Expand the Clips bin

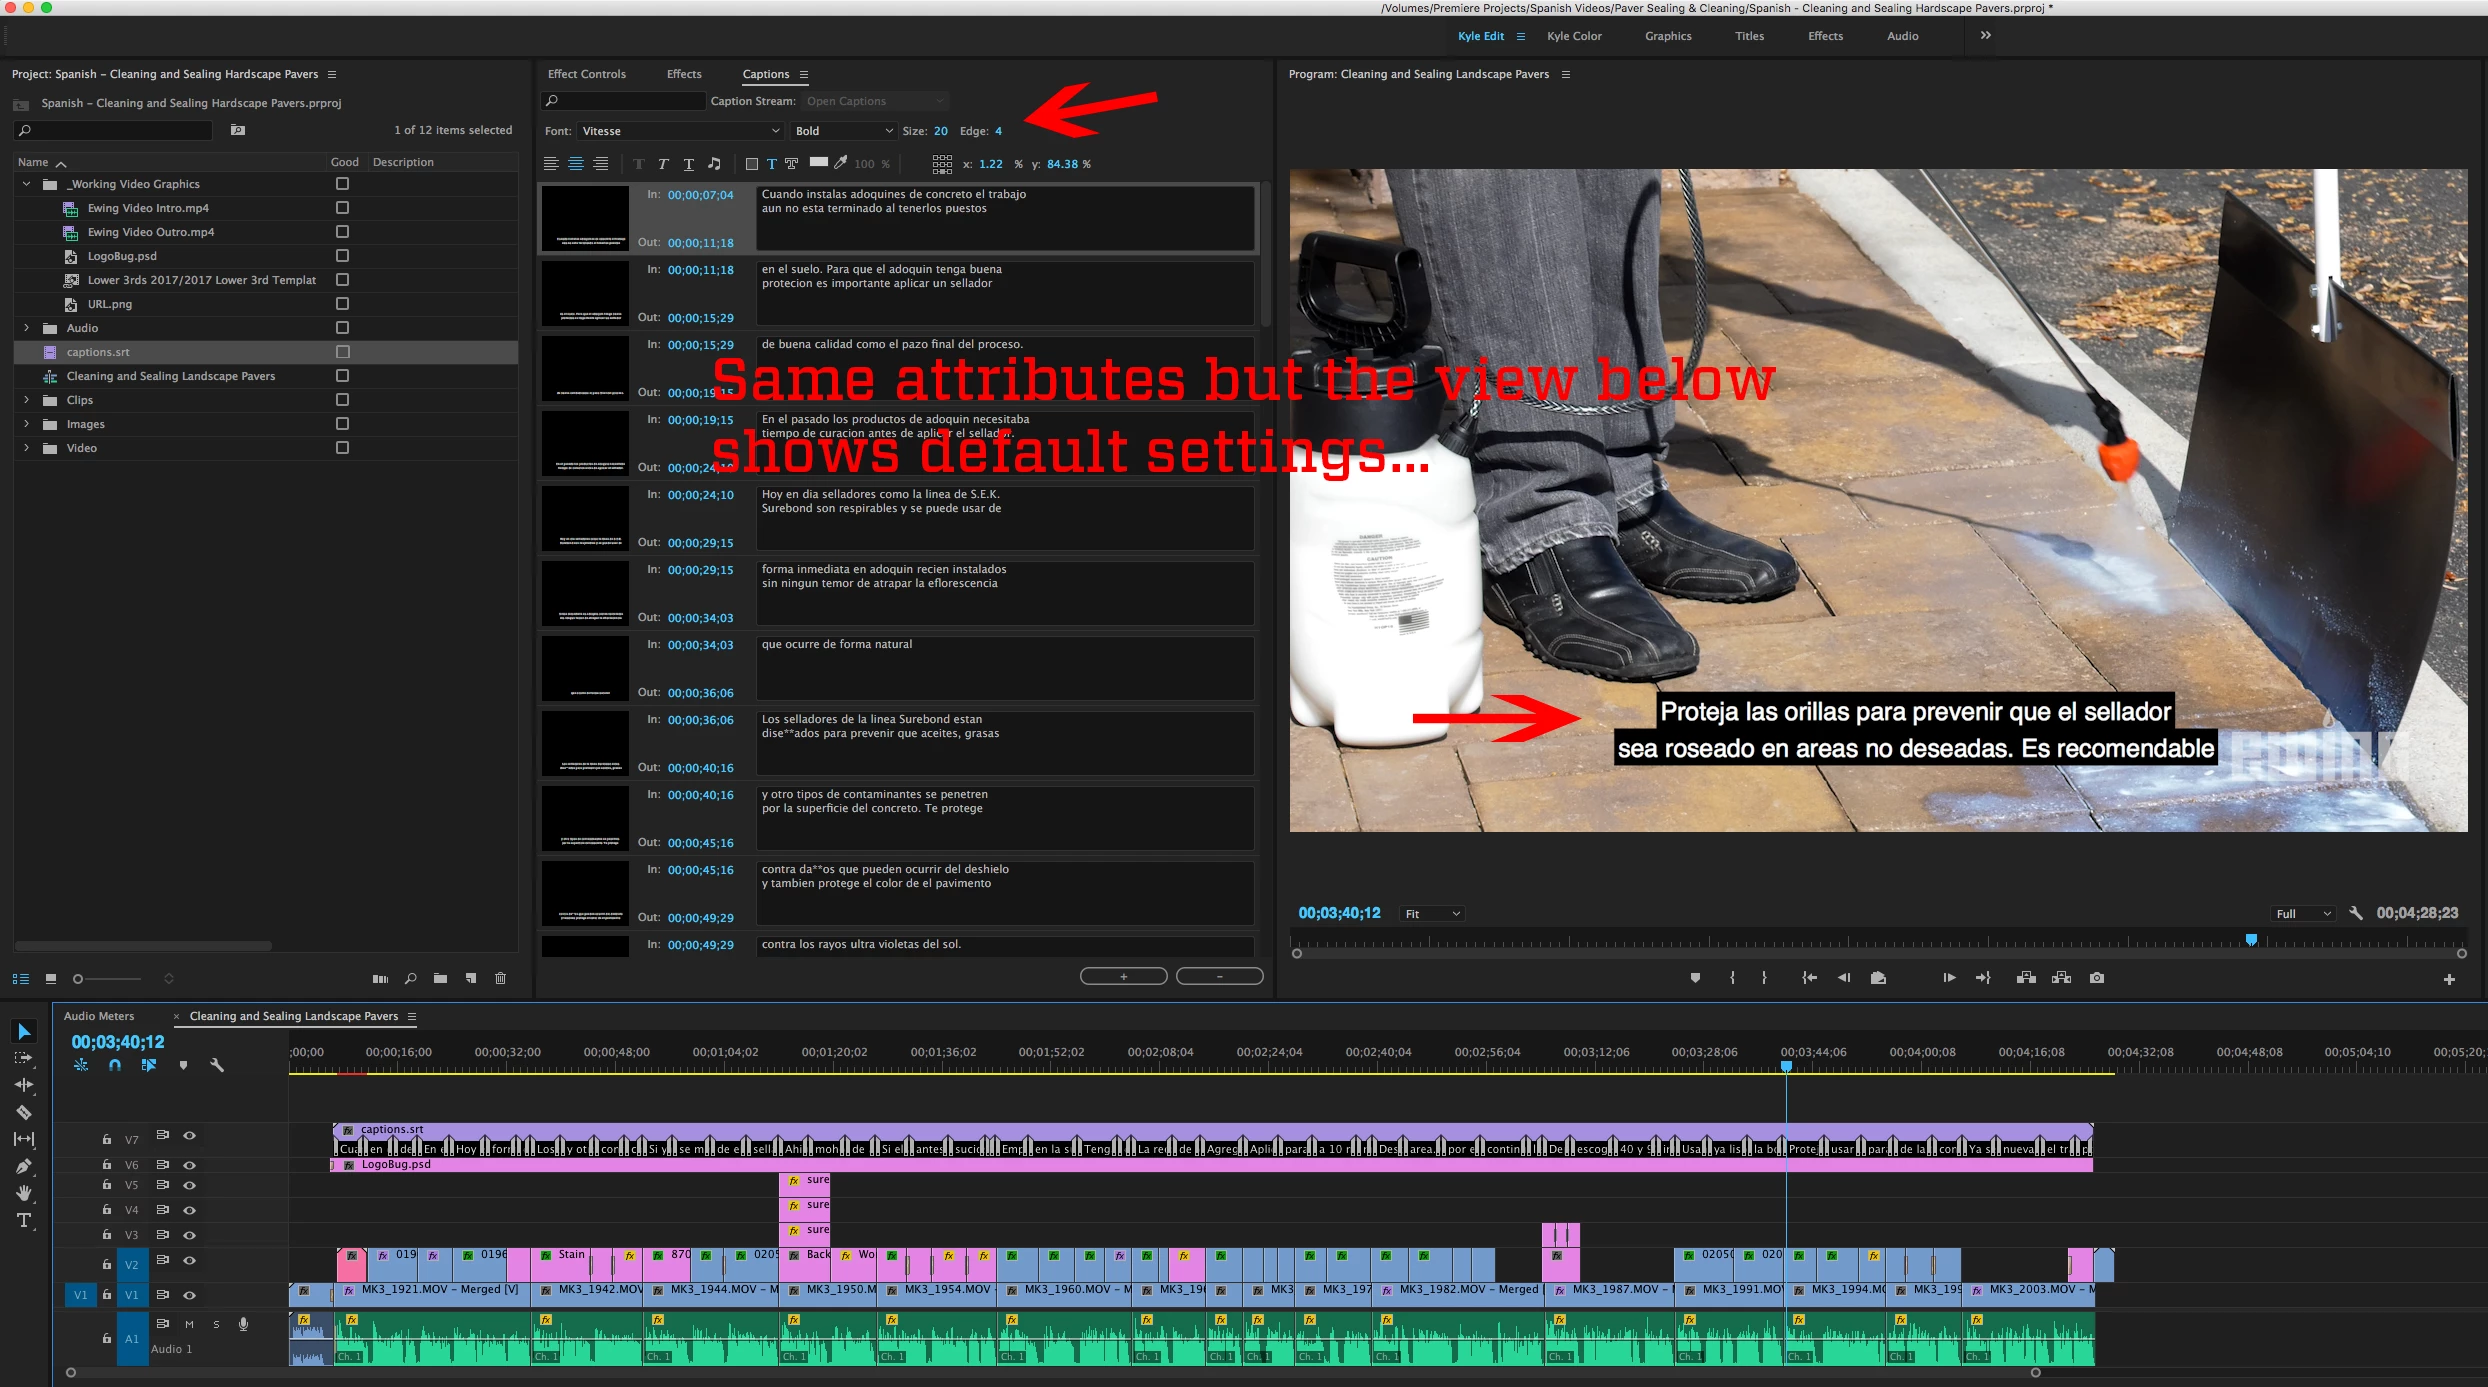pyautogui.click(x=27, y=400)
